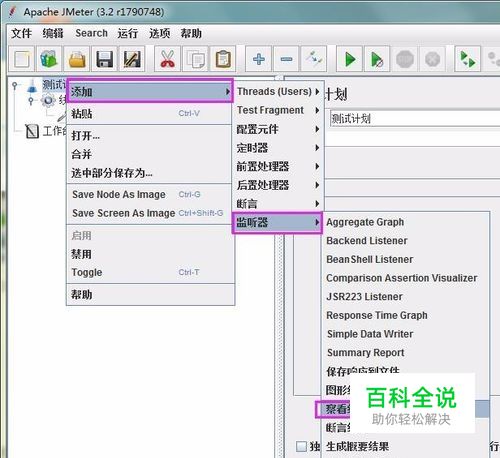The image size is (500, 458).
Task: Select Aggregate Graph listener
Action: [x=405, y=222]
